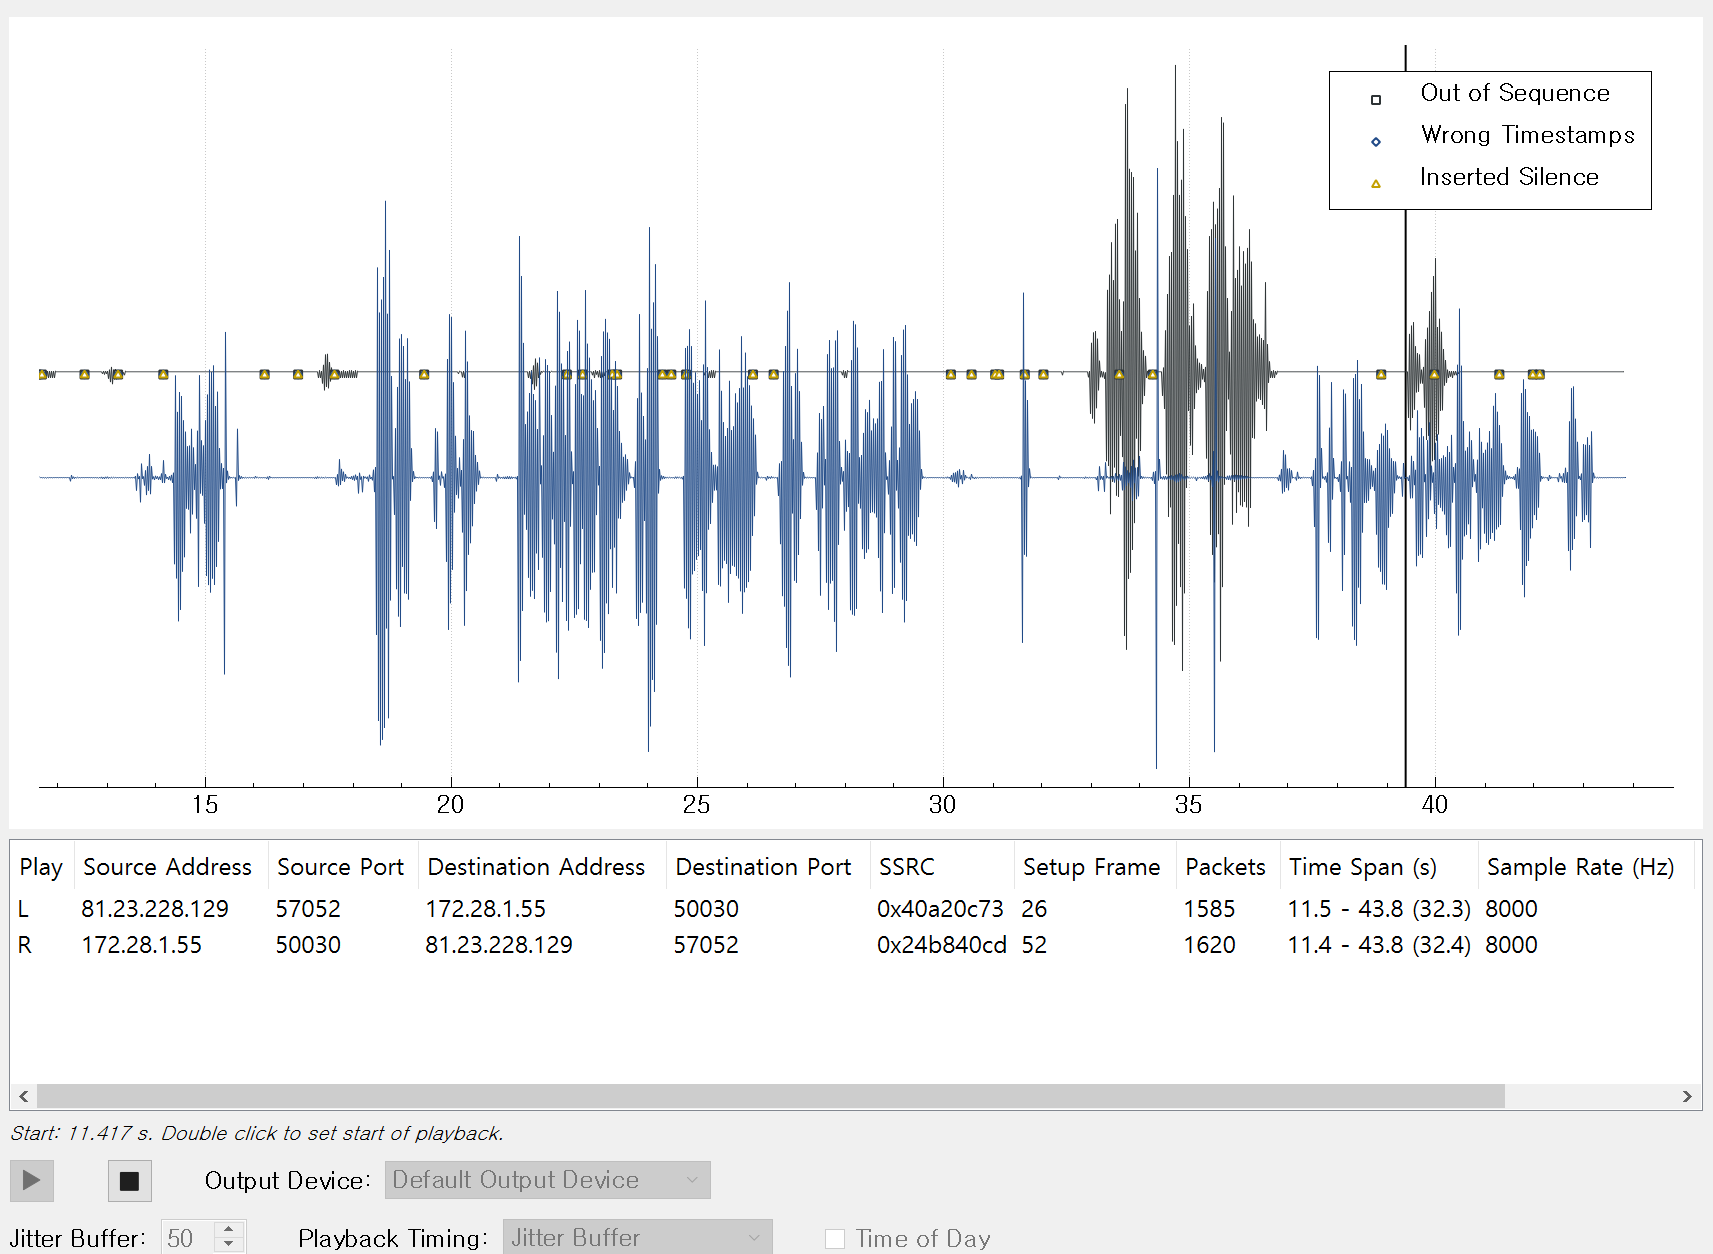Screen dimensions: 1713x1254
Task: Click packets count 1620
Action: point(1209,945)
